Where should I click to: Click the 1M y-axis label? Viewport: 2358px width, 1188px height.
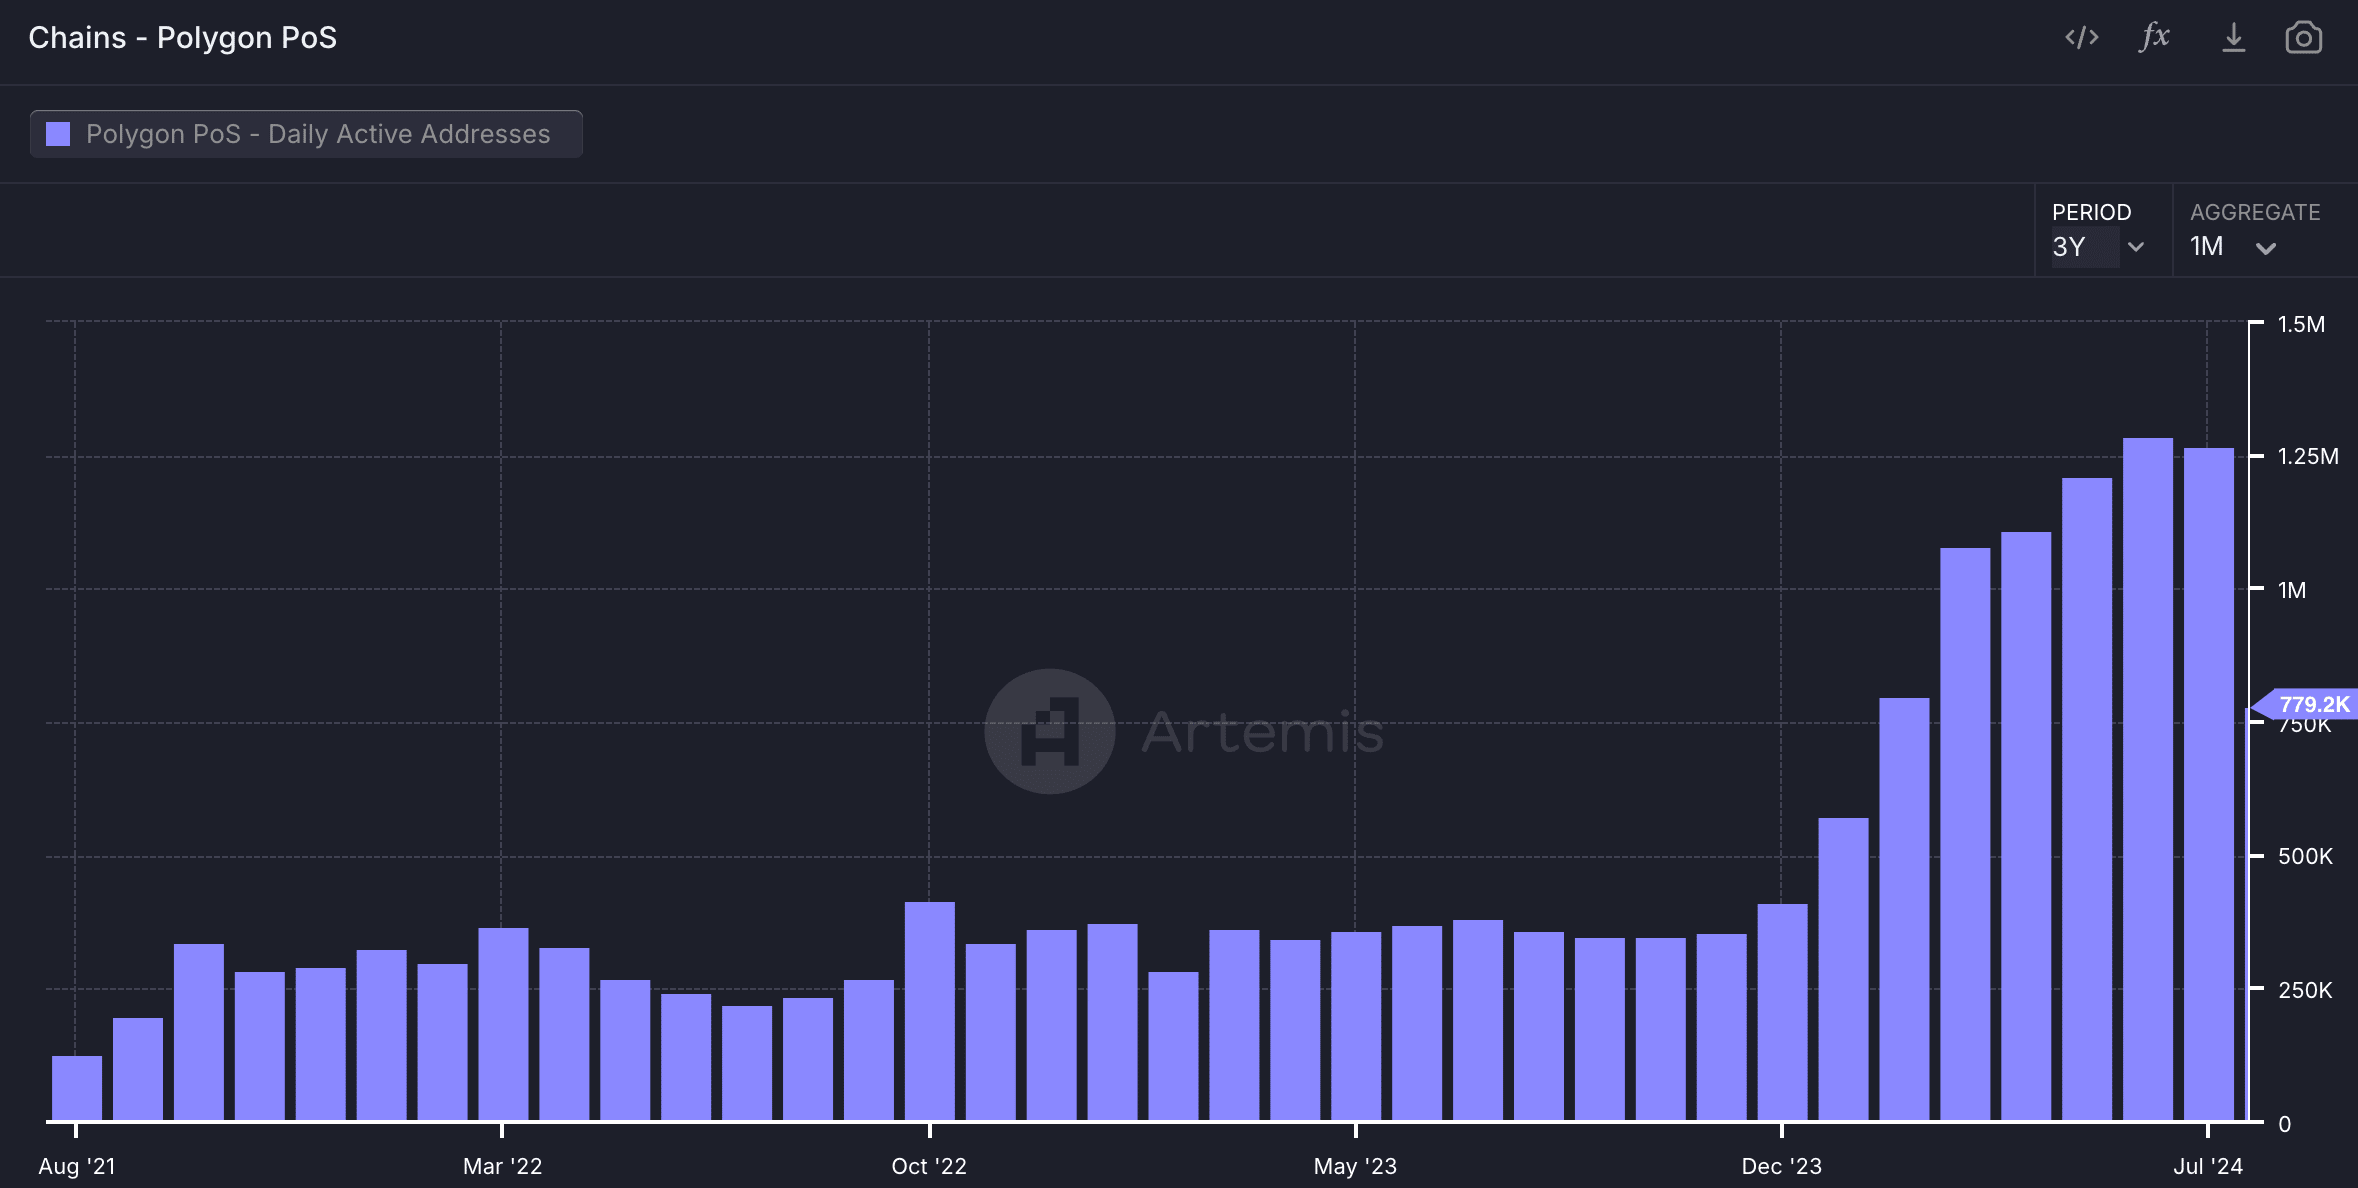2292,590
